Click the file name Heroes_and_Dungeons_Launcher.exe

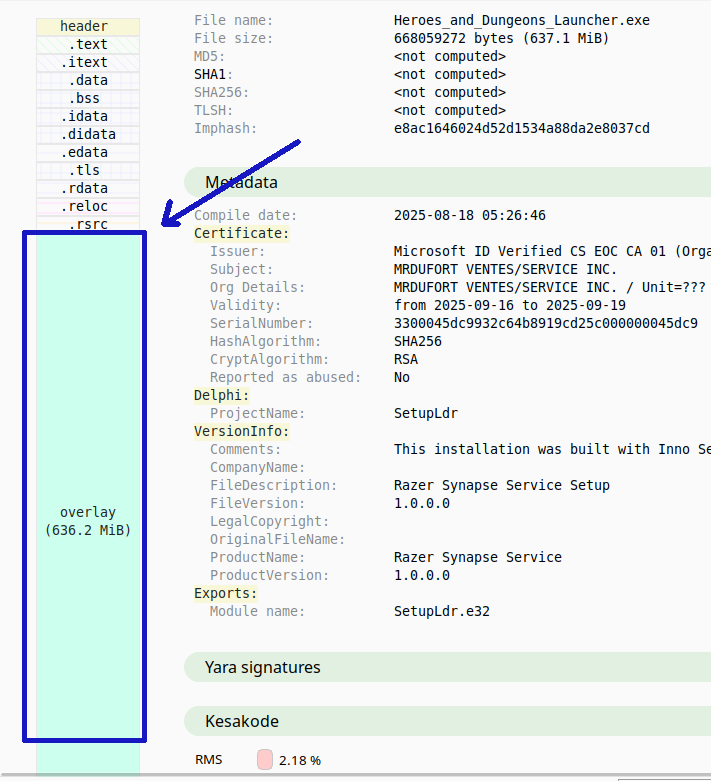pyautogui.click(x=522, y=20)
